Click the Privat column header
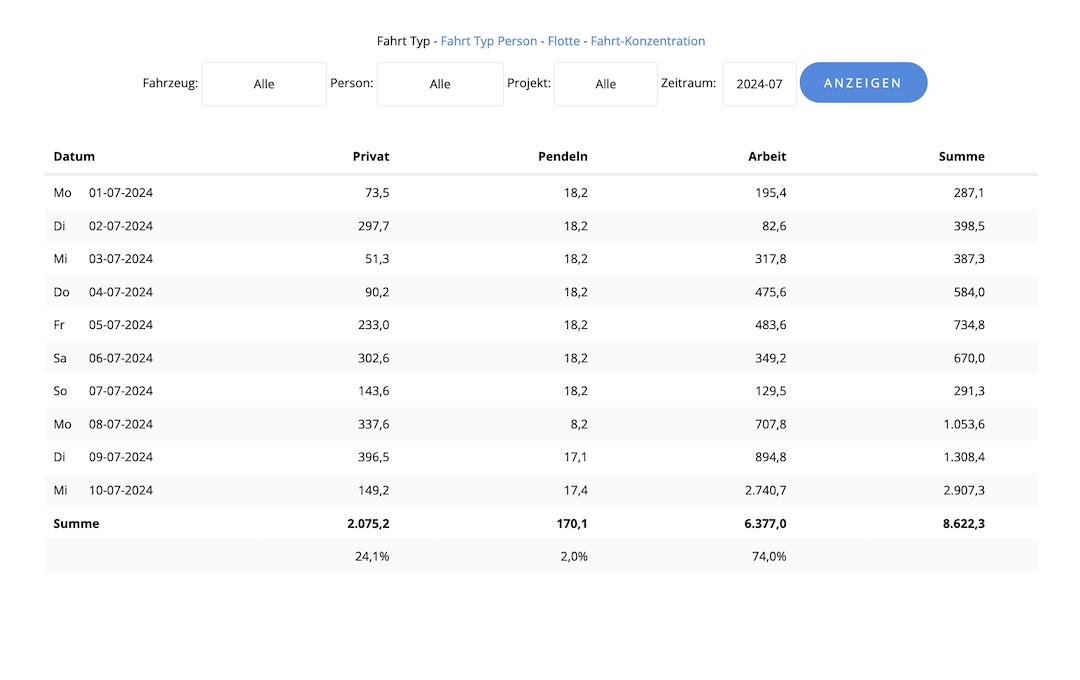 (371, 156)
